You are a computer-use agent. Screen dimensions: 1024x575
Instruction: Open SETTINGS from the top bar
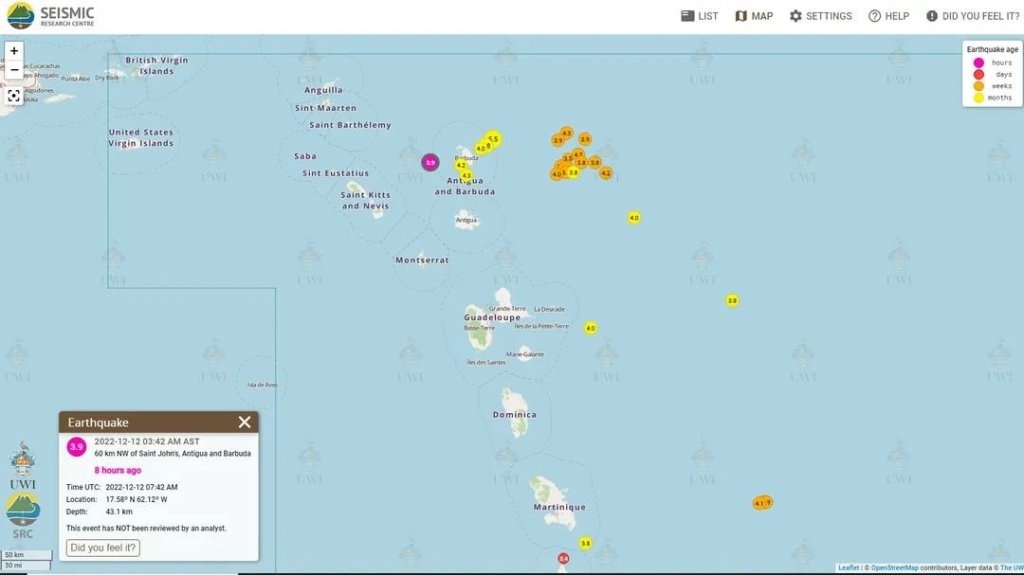(820, 16)
